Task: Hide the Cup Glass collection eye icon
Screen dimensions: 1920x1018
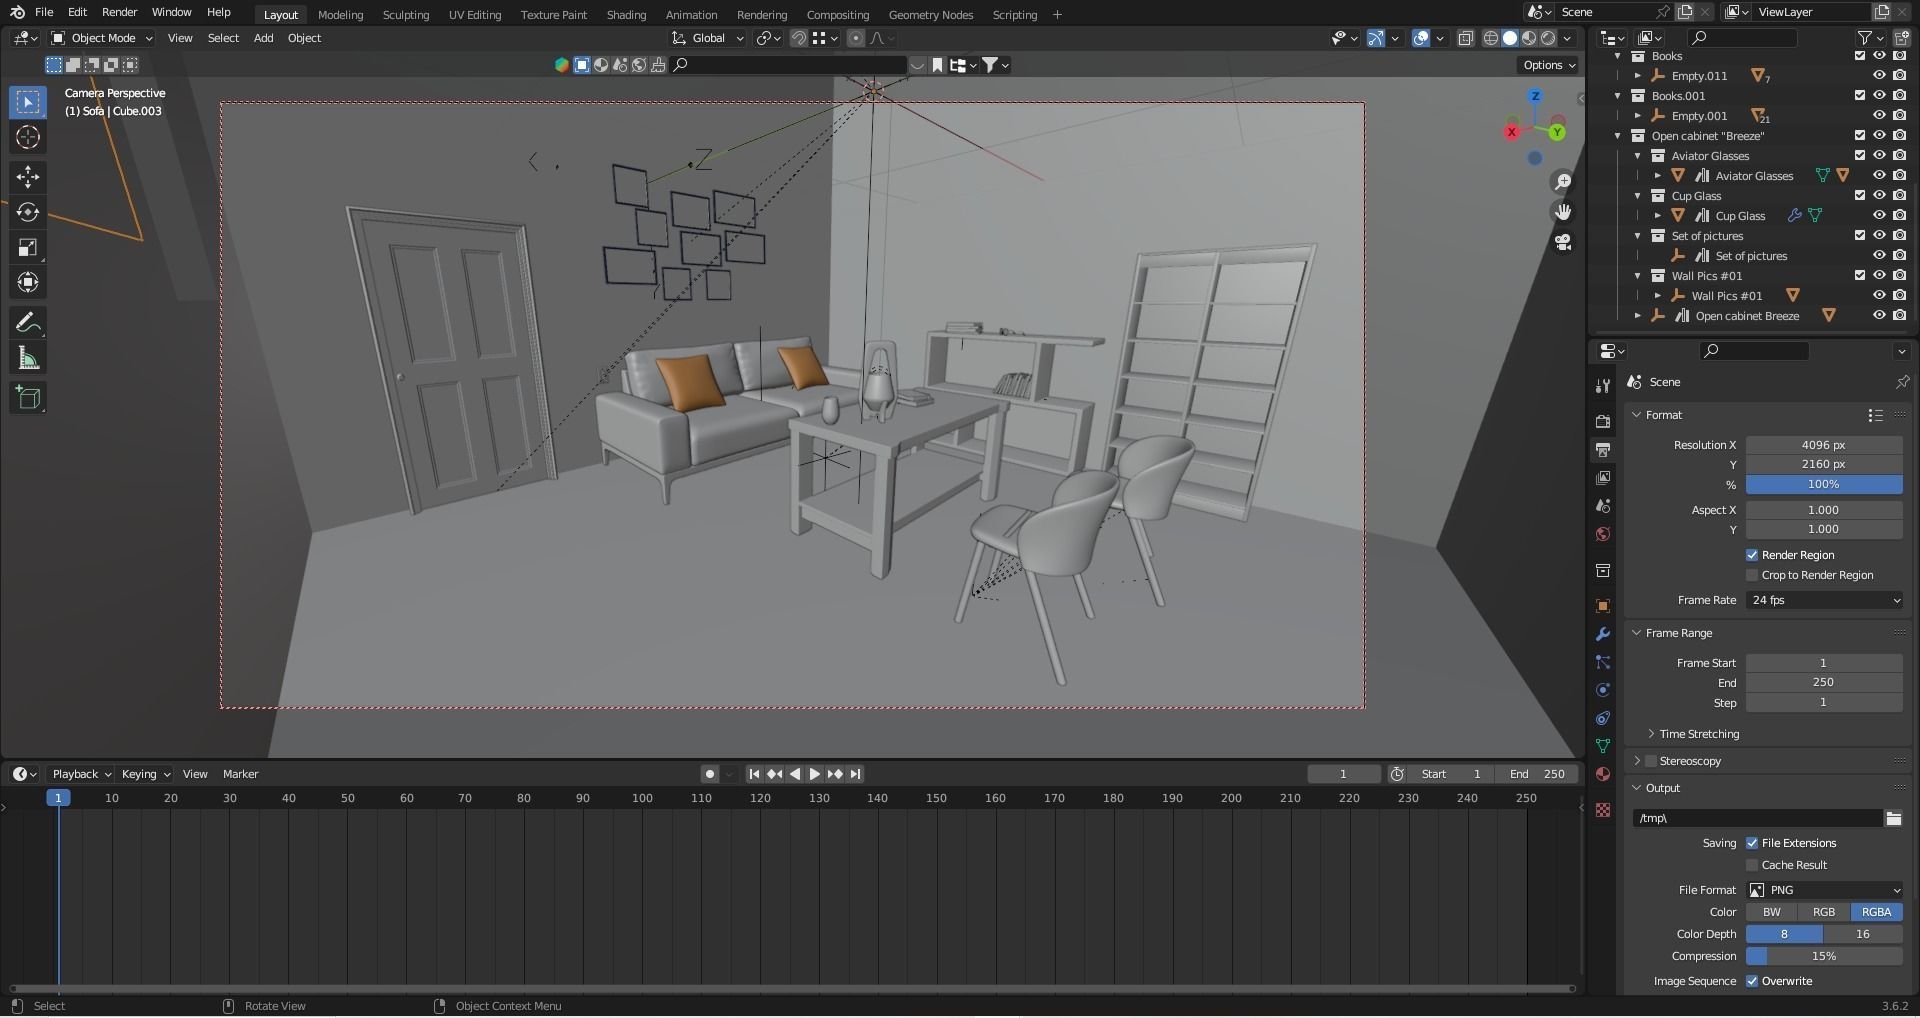Action: point(1879,196)
